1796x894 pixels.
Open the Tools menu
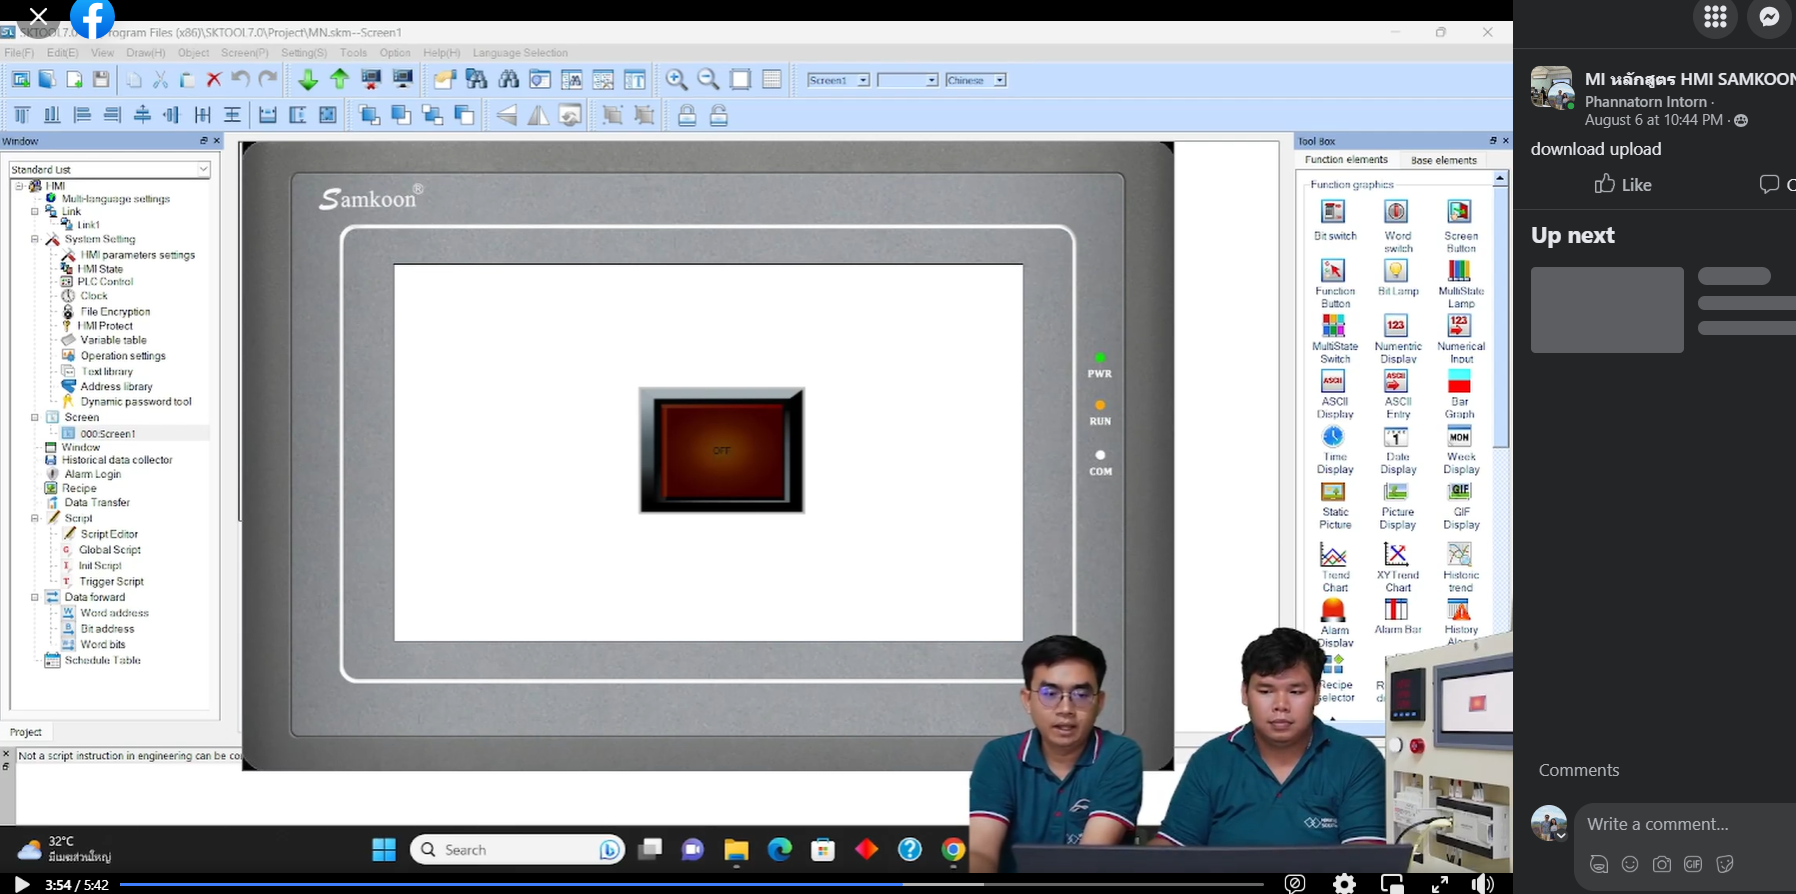353,53
